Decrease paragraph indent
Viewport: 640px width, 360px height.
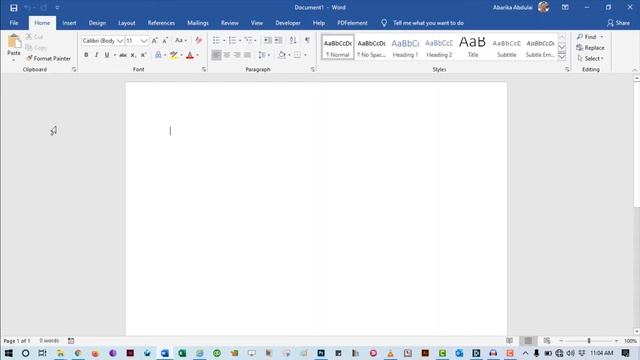[268, 40]
